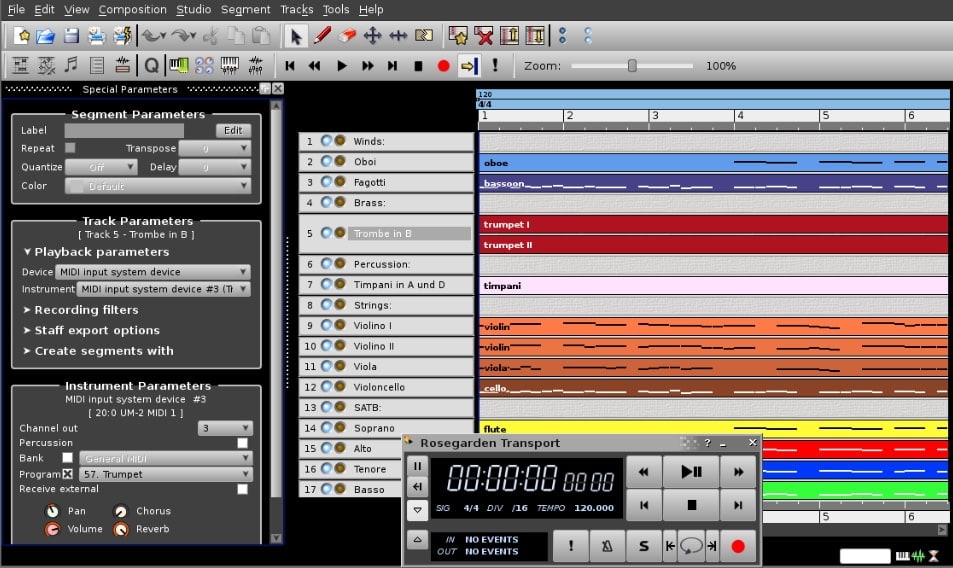Enable the Percussion checkbox
Image resolution: width=953 pixels, height=568 pixels.
[x=243, y=443]
